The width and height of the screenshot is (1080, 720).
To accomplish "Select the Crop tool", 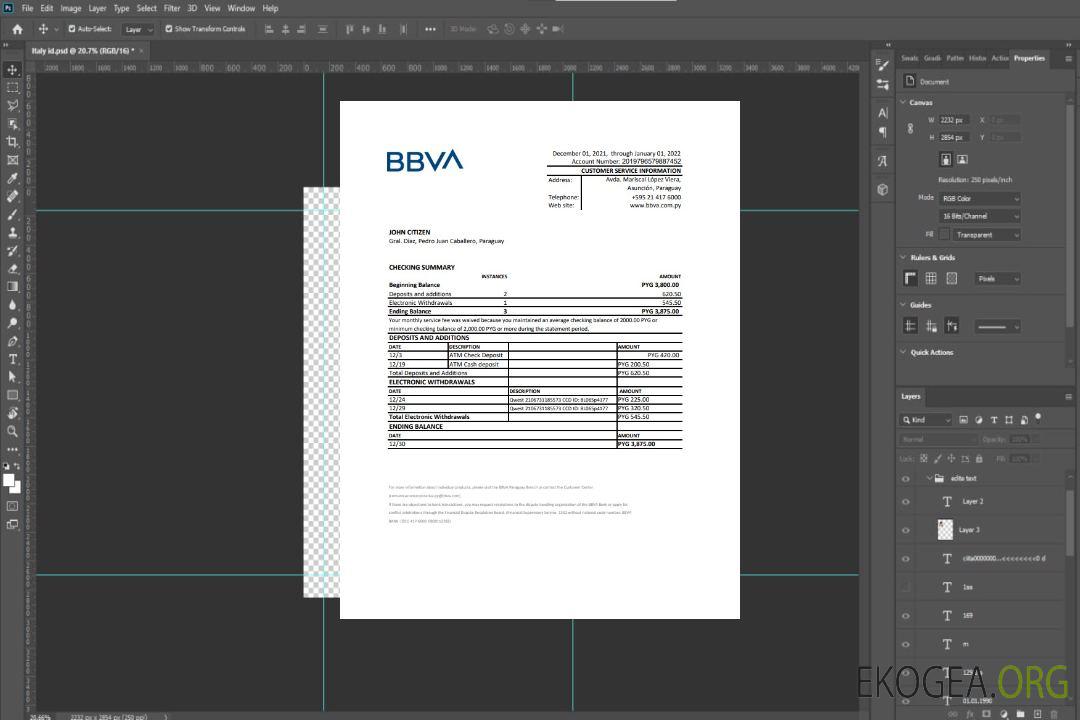I will click(x=12, y=142).
